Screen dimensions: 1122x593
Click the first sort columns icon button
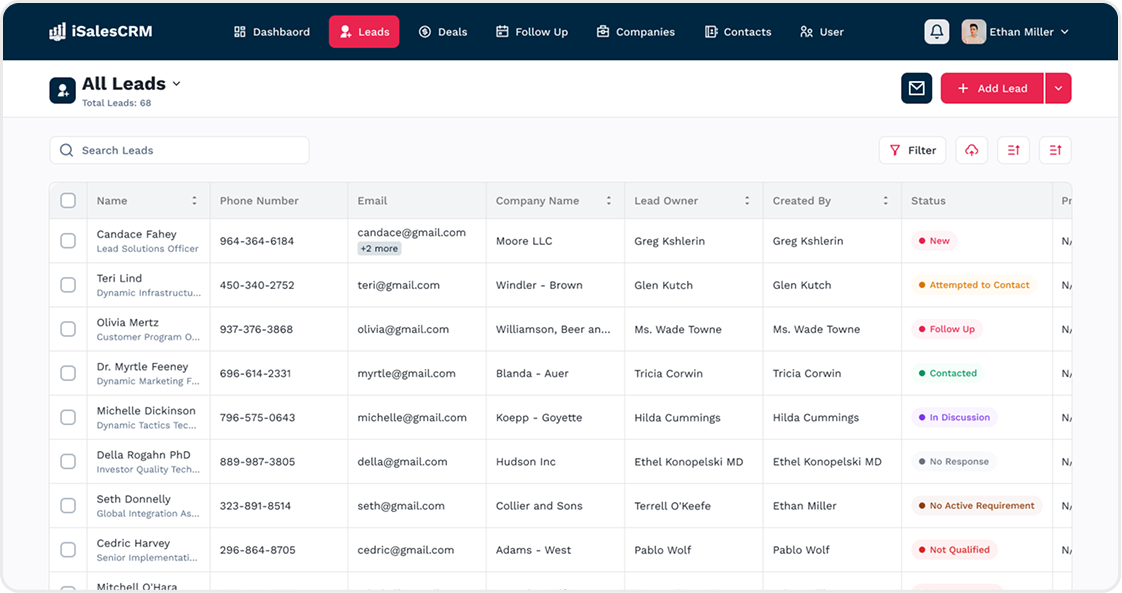pos(1013,150)
